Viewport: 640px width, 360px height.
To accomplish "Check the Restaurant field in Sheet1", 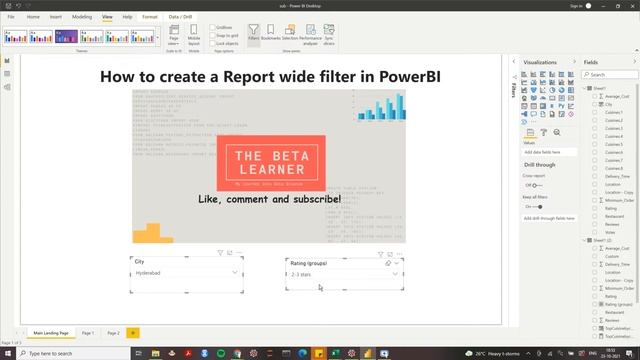I will pyautogui.click(x=595, y=216).
